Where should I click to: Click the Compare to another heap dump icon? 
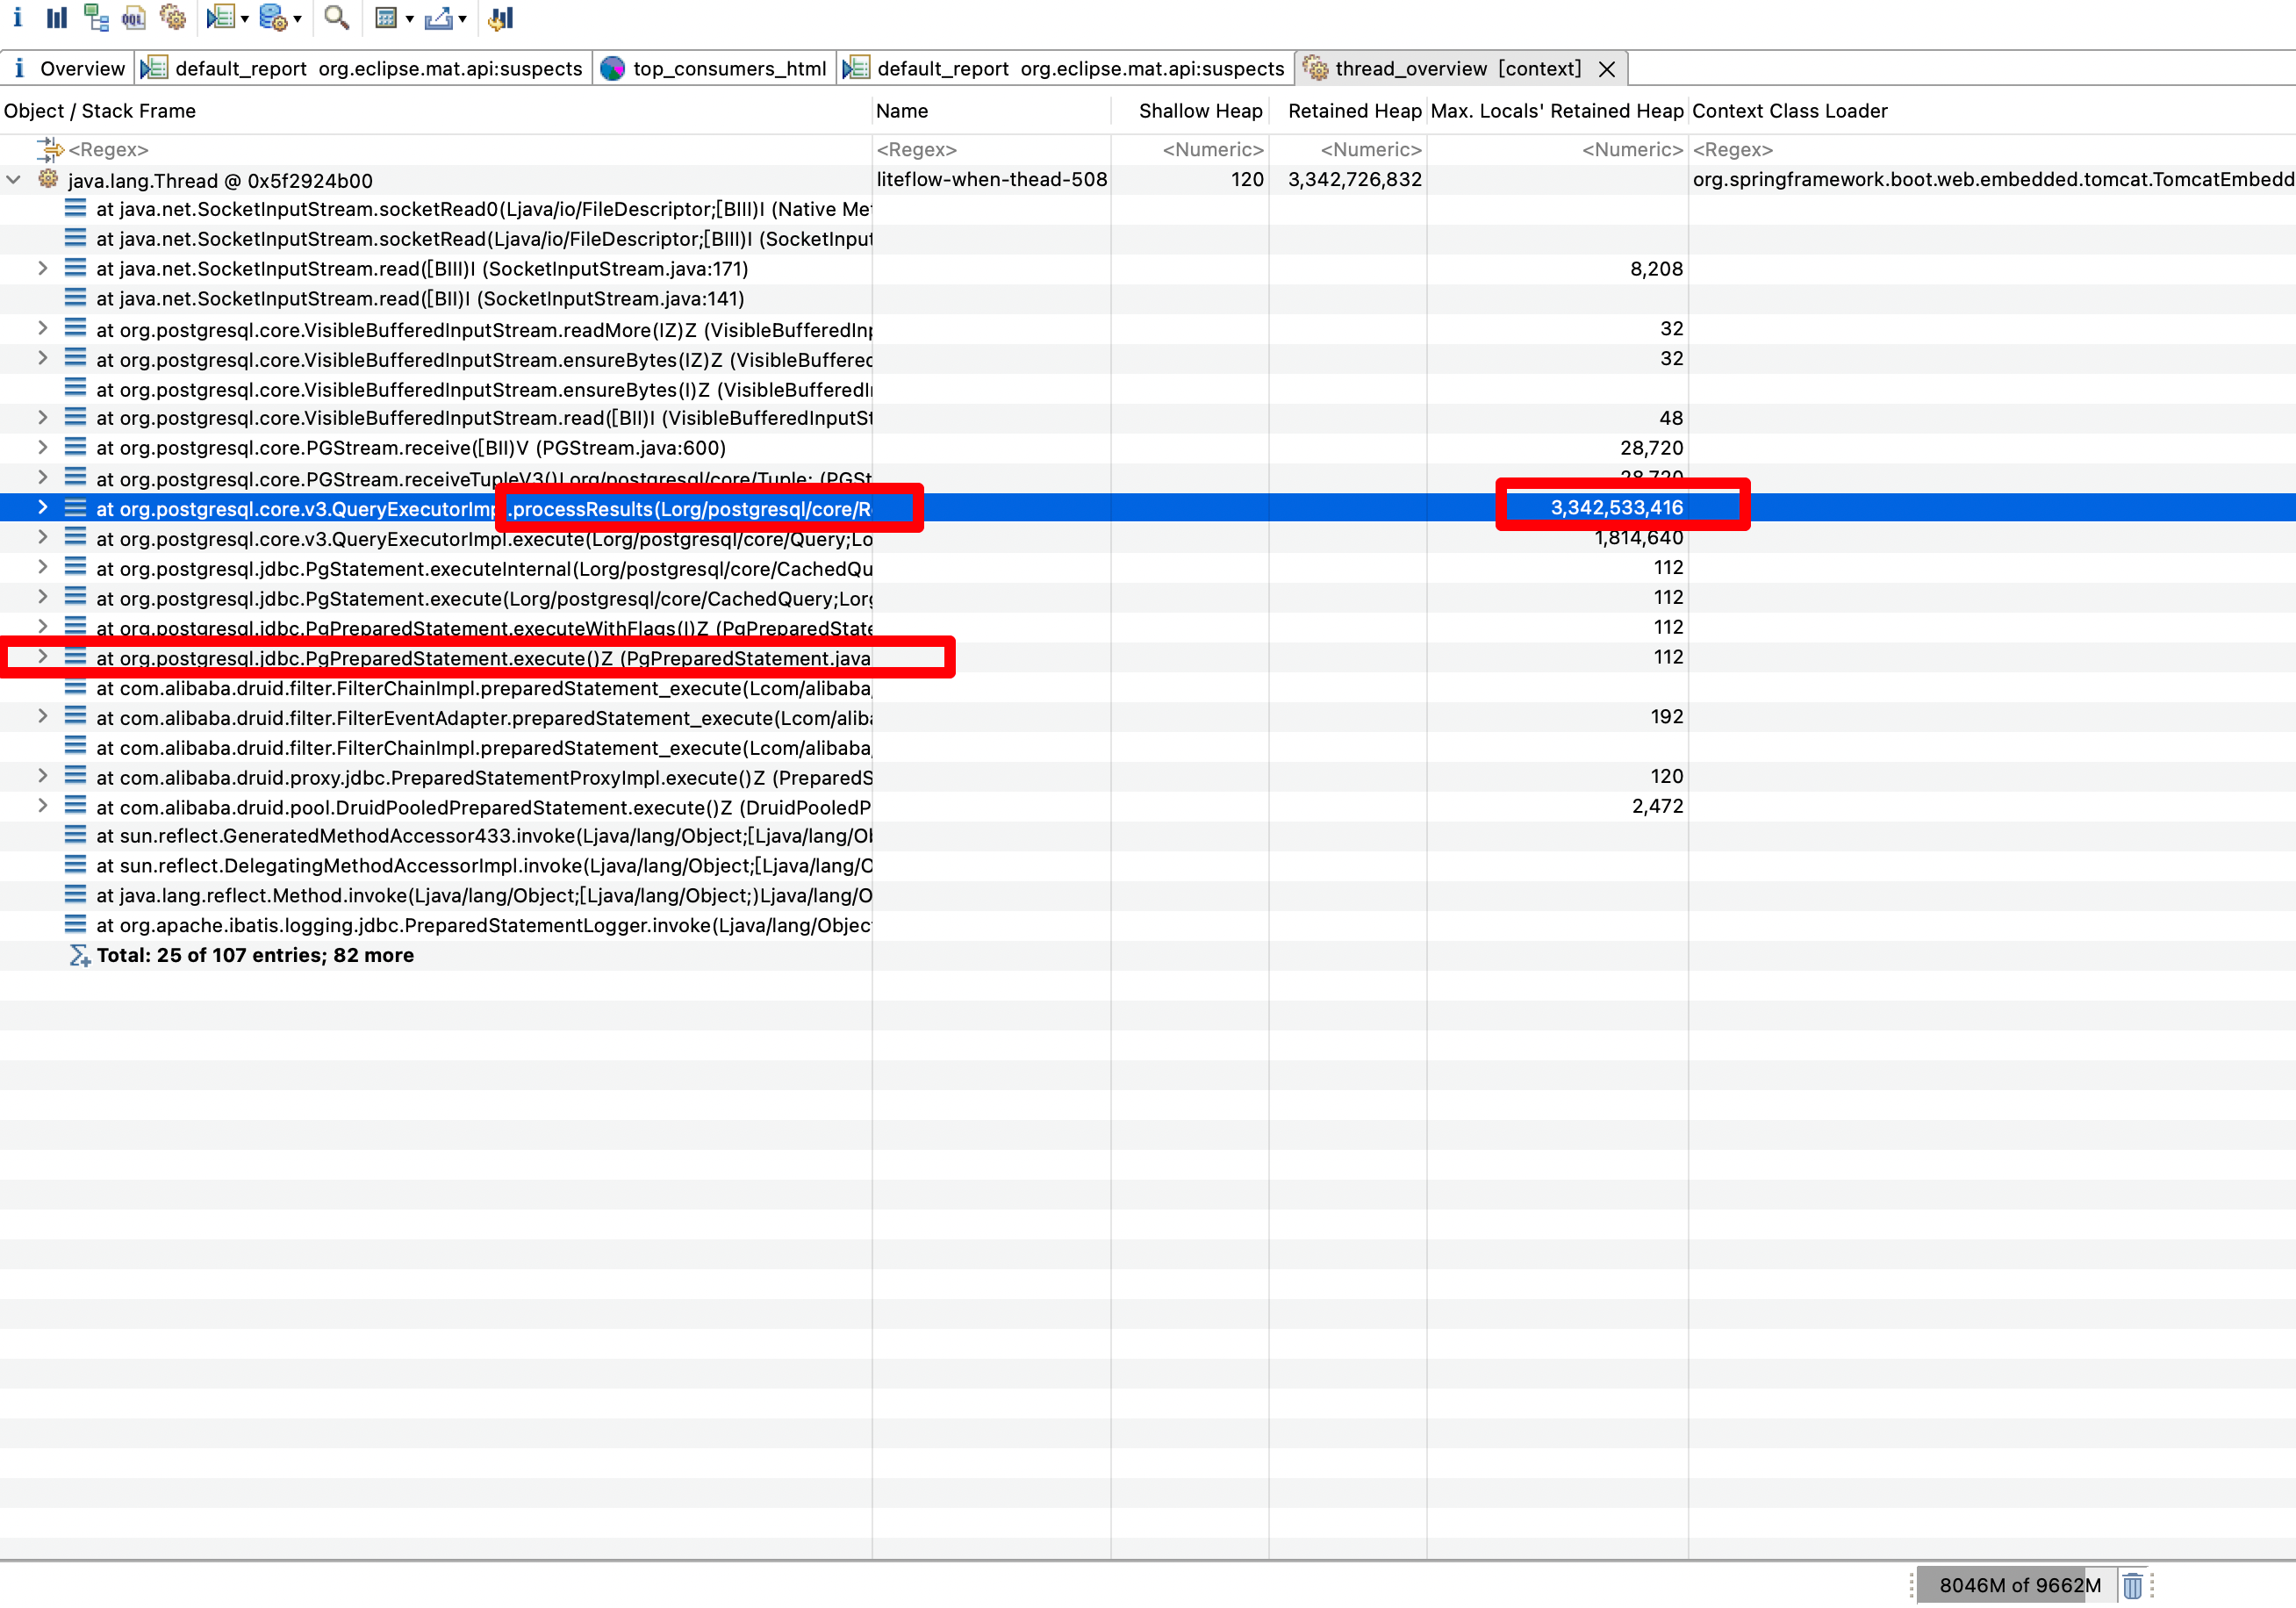tap(501, 17)
